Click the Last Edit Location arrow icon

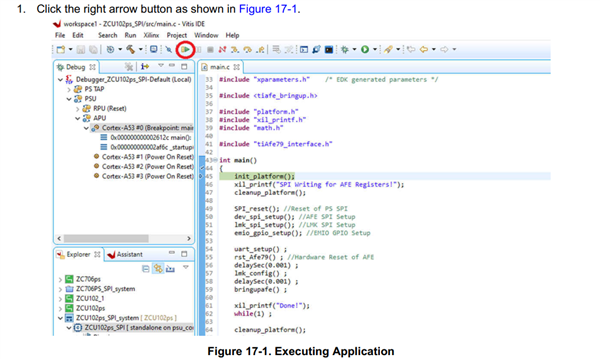click(411, 49)
